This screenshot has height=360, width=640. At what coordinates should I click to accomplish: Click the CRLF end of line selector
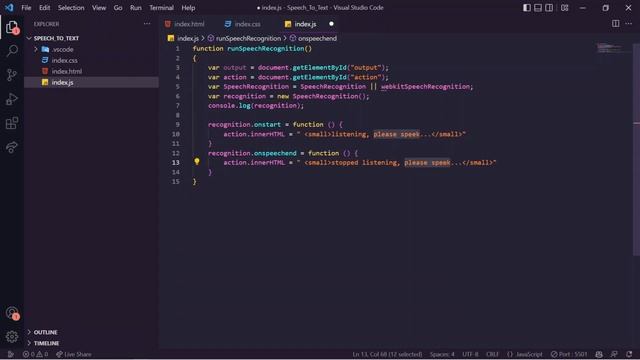tap(492, 354)
